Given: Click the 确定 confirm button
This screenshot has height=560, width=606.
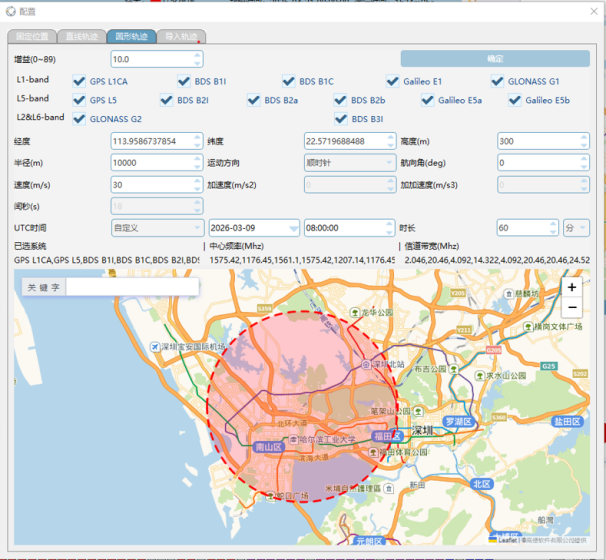Looking at the screenshot, I should (x=495, y=59).
